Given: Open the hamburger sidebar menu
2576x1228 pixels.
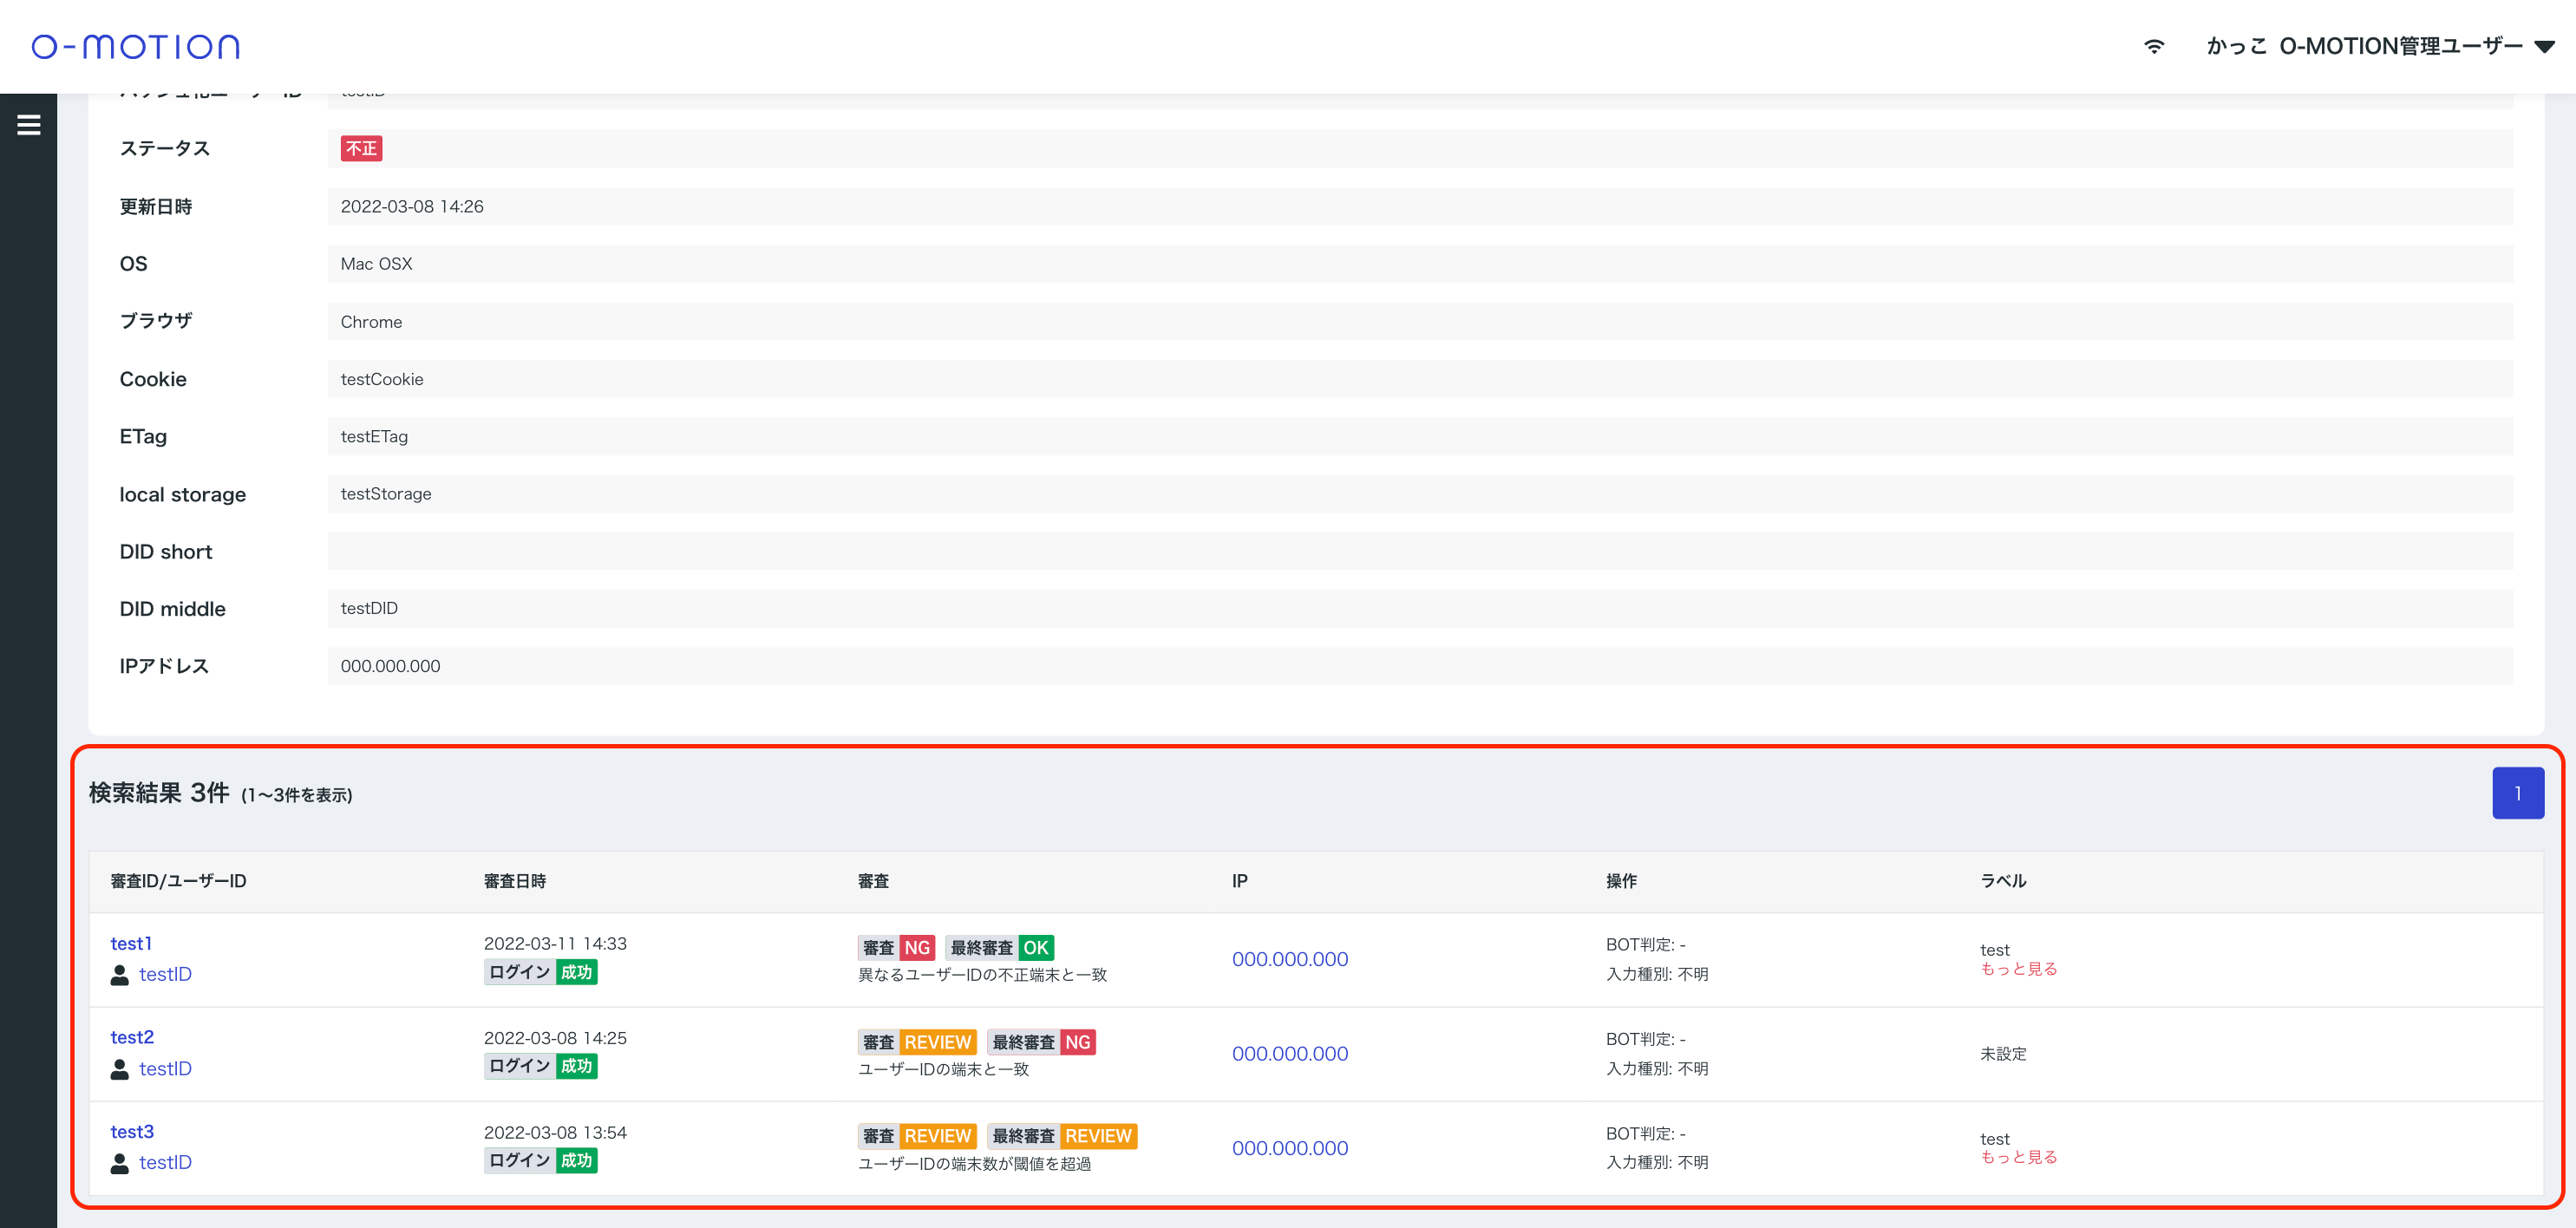Looking at the screenshot, I should coord(28,125).
